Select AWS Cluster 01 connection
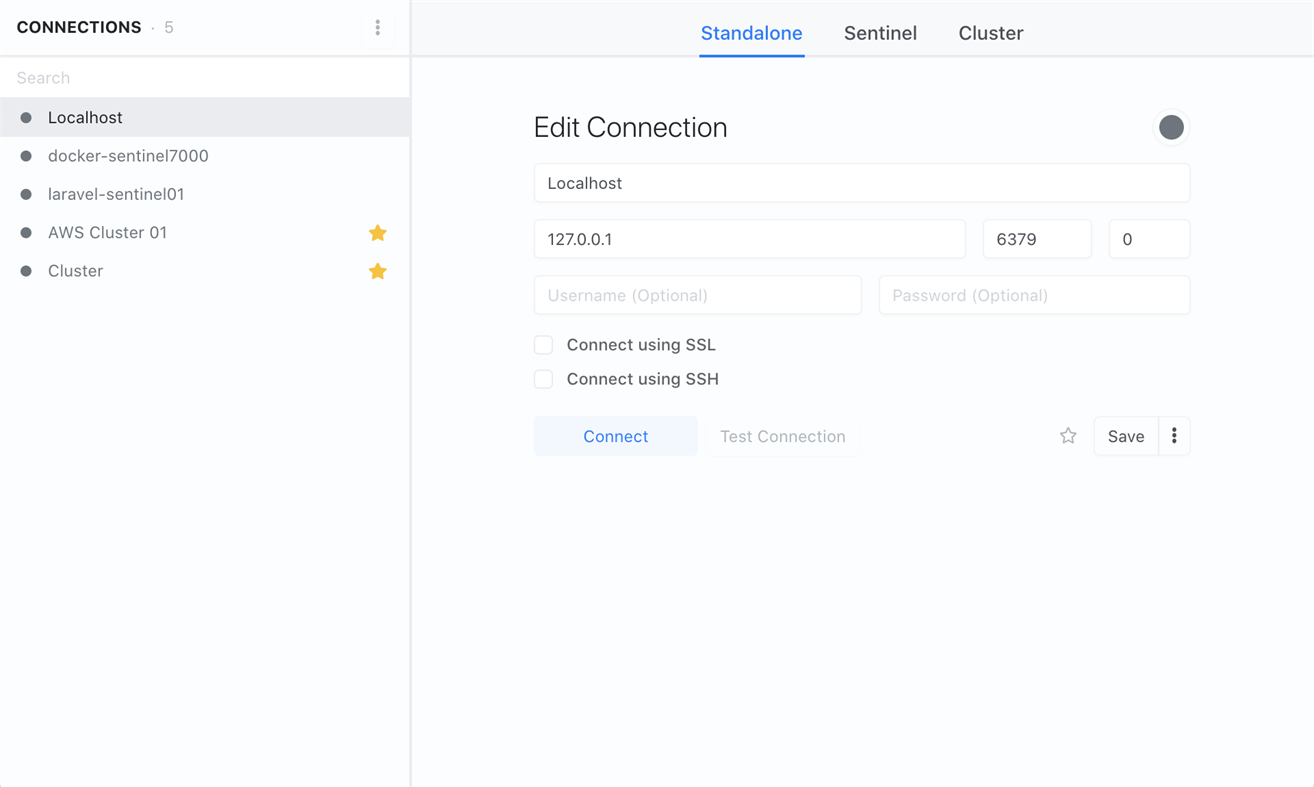The image size is (1314, 787). coord(108,233)
